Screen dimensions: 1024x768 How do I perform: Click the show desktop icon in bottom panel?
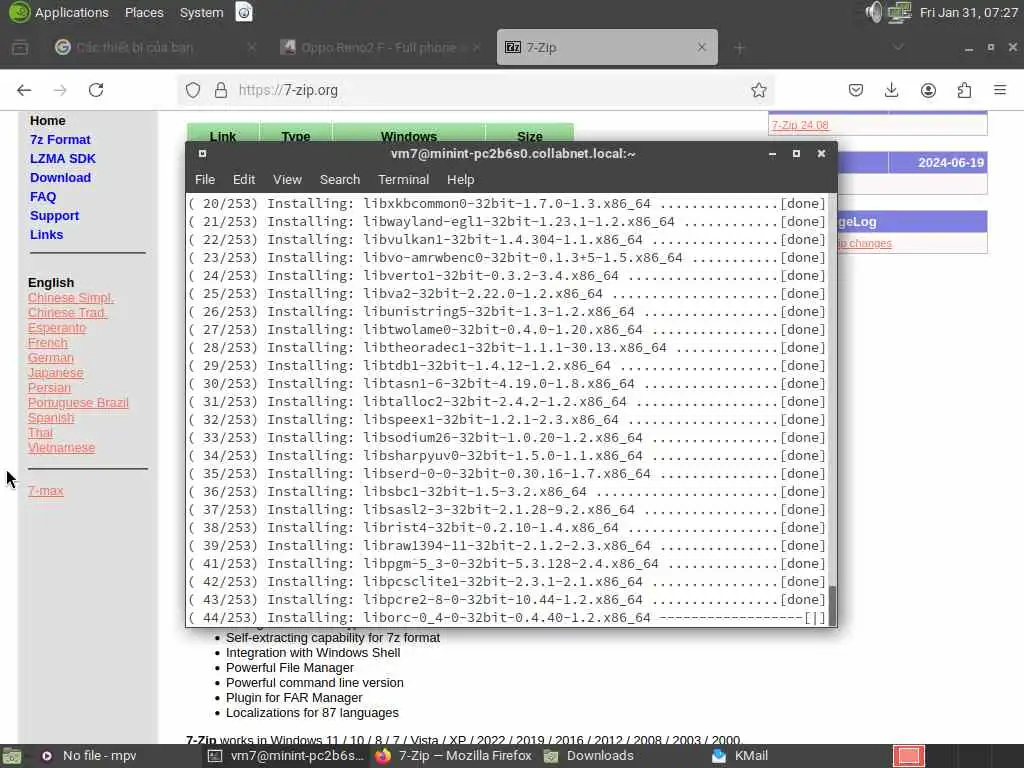coord(11,756)
